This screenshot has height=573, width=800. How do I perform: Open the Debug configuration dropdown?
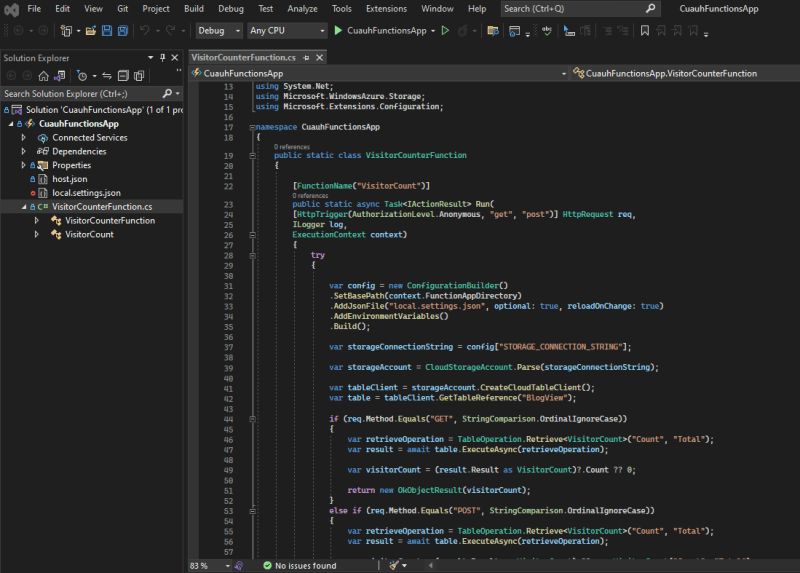[219, 31]
